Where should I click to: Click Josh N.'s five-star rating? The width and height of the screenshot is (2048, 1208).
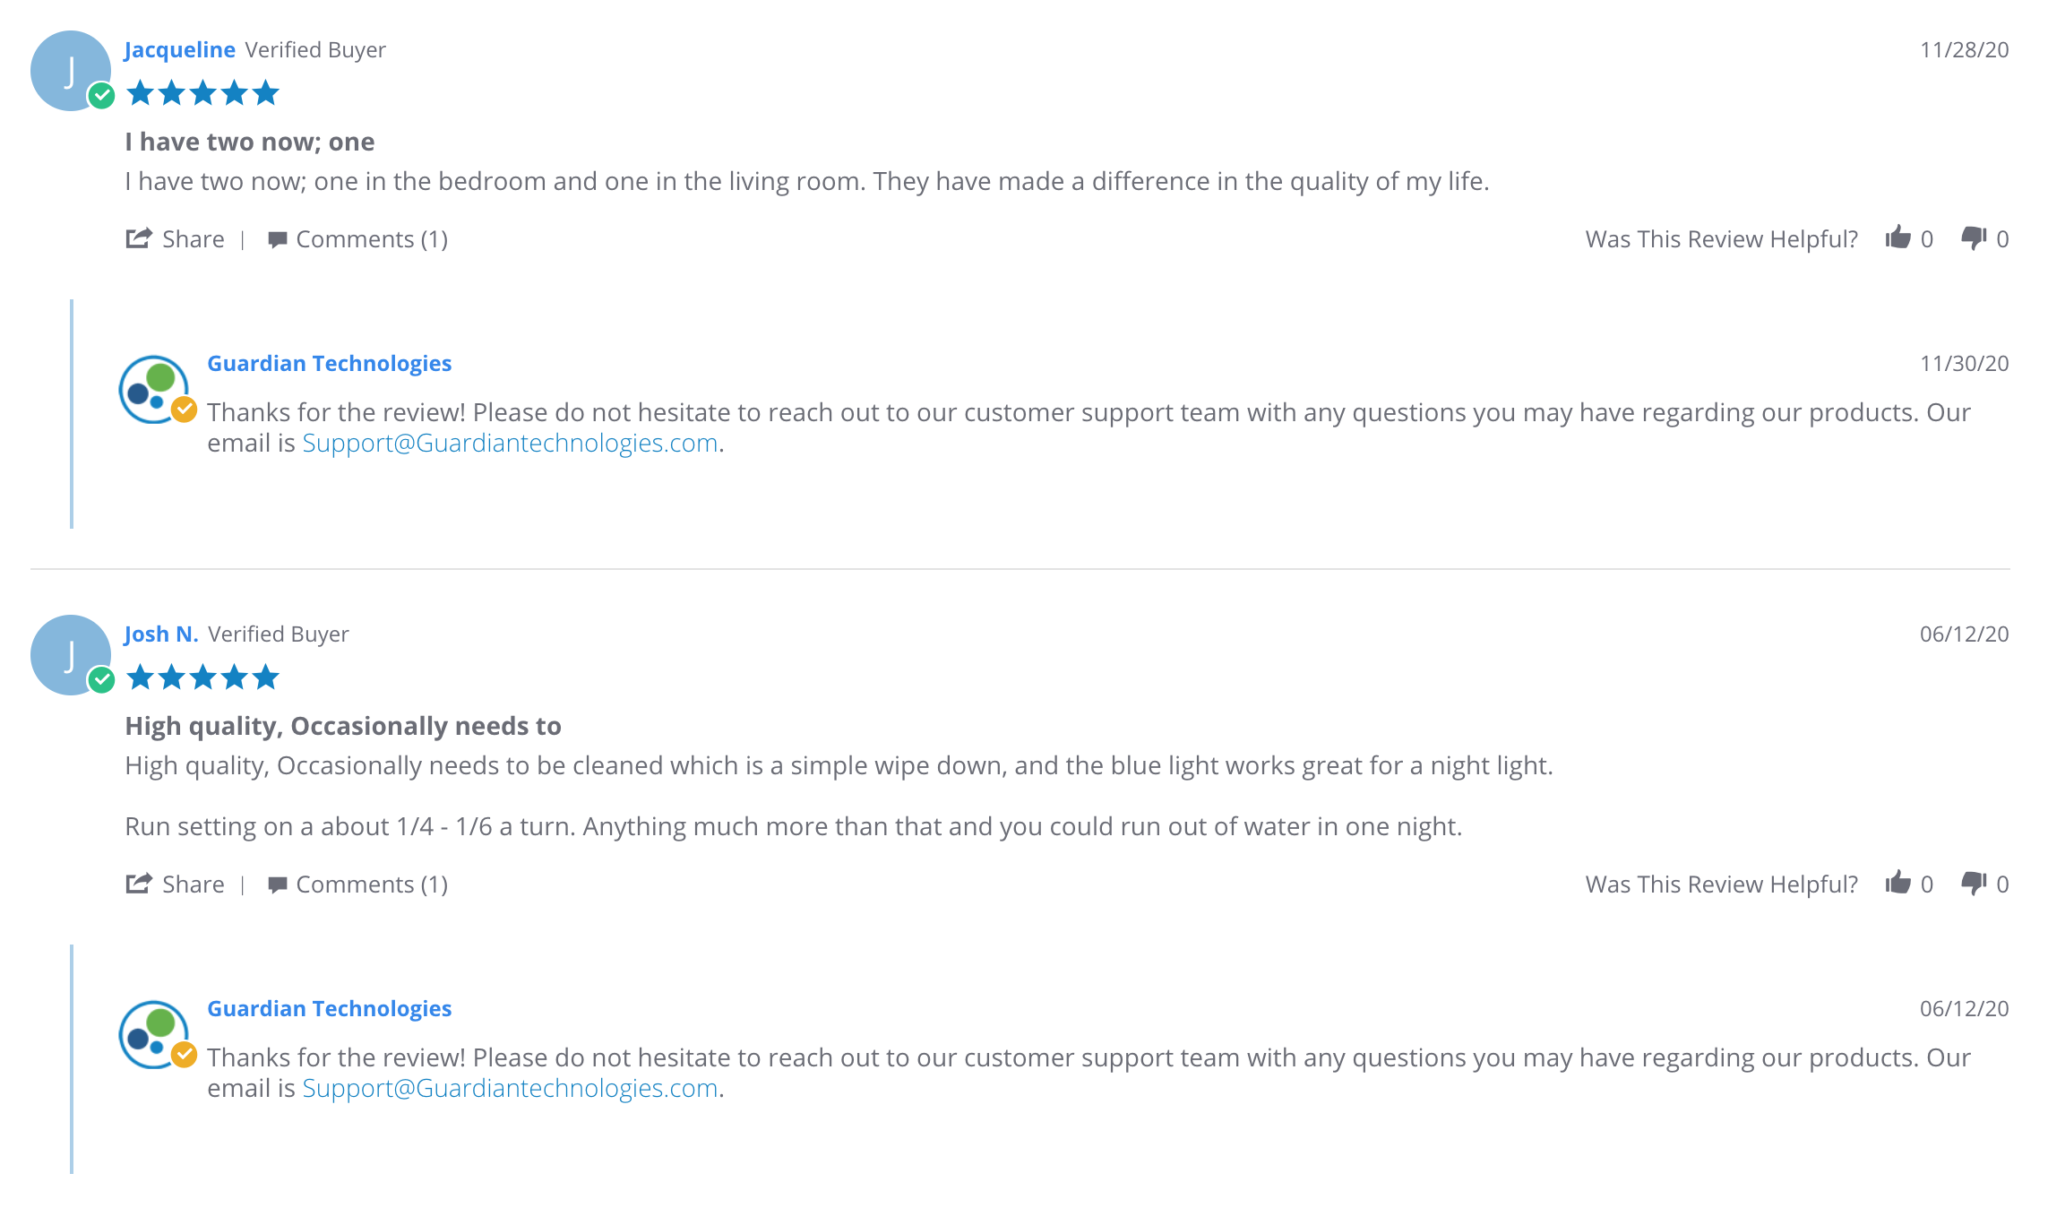pos(203,678)
